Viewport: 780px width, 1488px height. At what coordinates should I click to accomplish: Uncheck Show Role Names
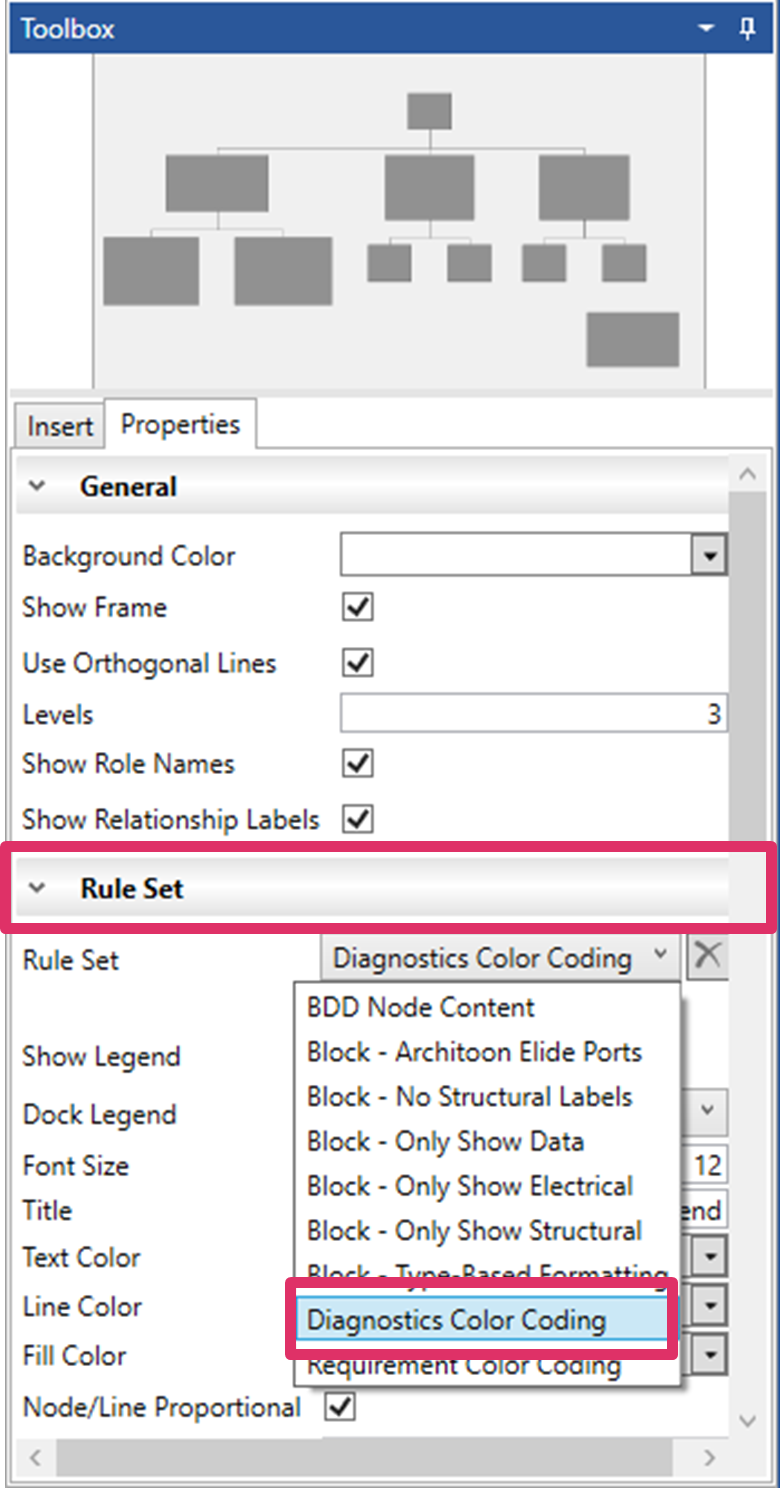tap(357, 764)
